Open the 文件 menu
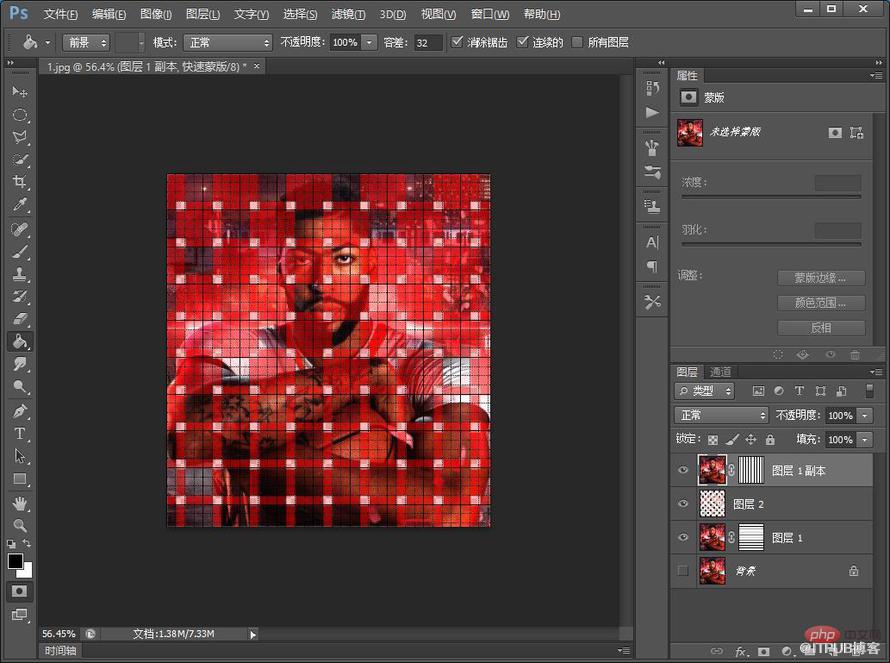890x663 pixels. click(x=60, y=14)
